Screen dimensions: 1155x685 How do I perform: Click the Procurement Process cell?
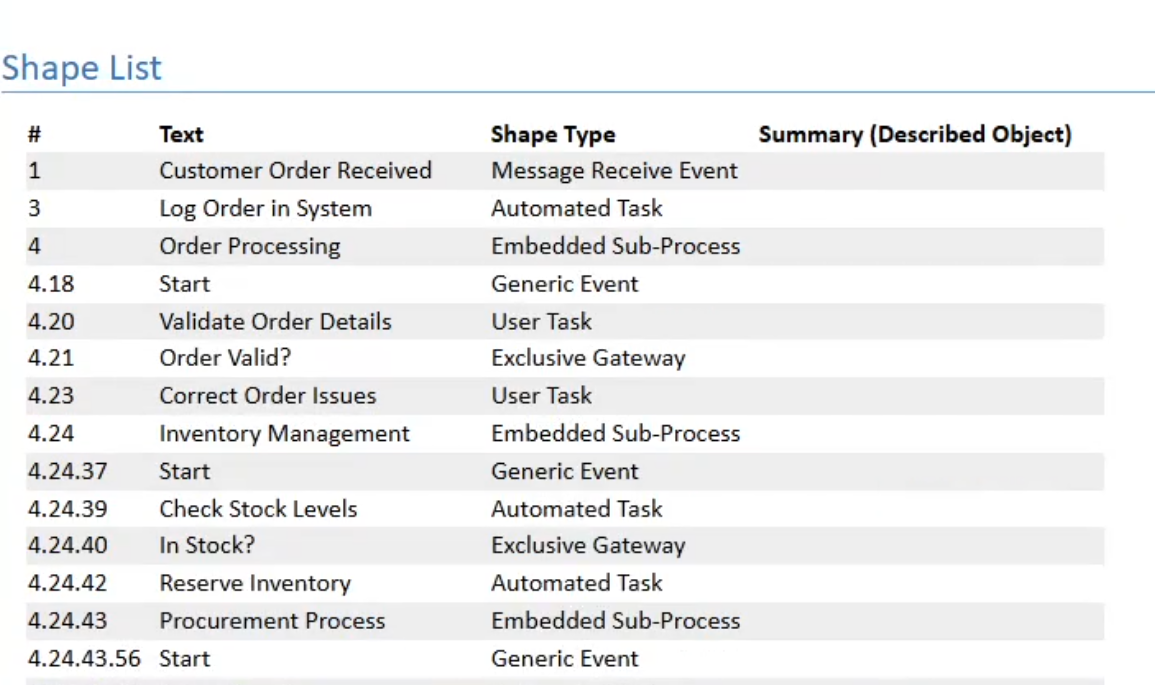(272, 621)
